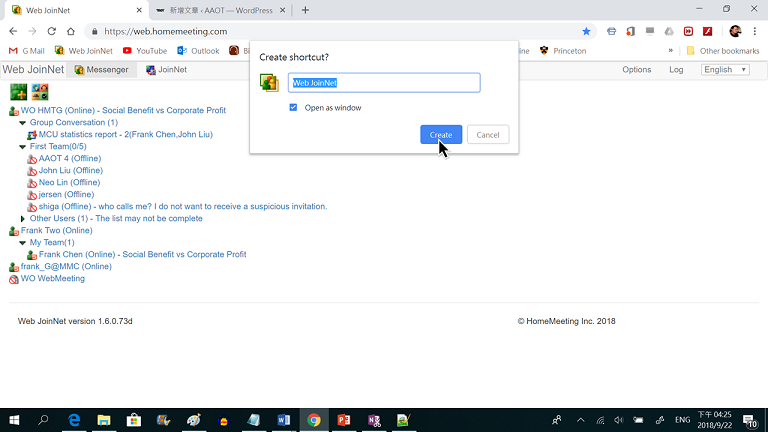Click the shortcut name text field
Image resolution: width=768 pixels, height=432 pixels.
coord(384,83)
